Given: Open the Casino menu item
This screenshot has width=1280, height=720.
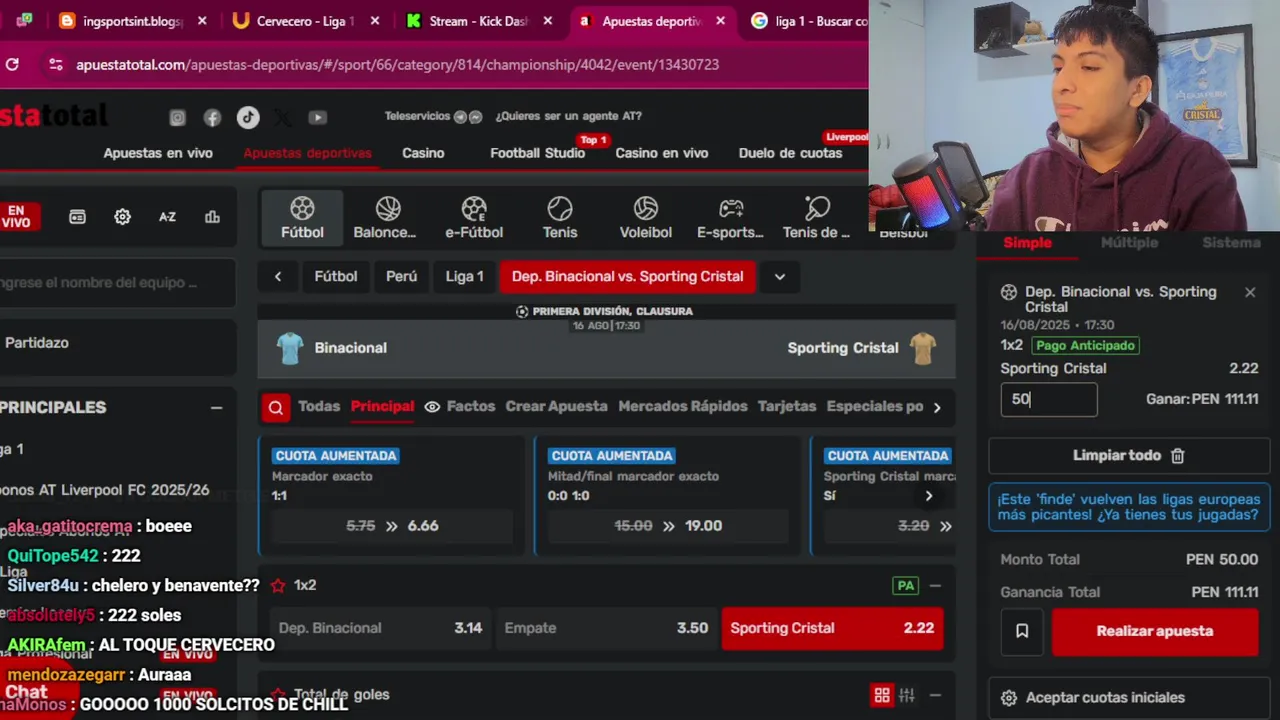Looking at the screenshot, I should (423, 153).
